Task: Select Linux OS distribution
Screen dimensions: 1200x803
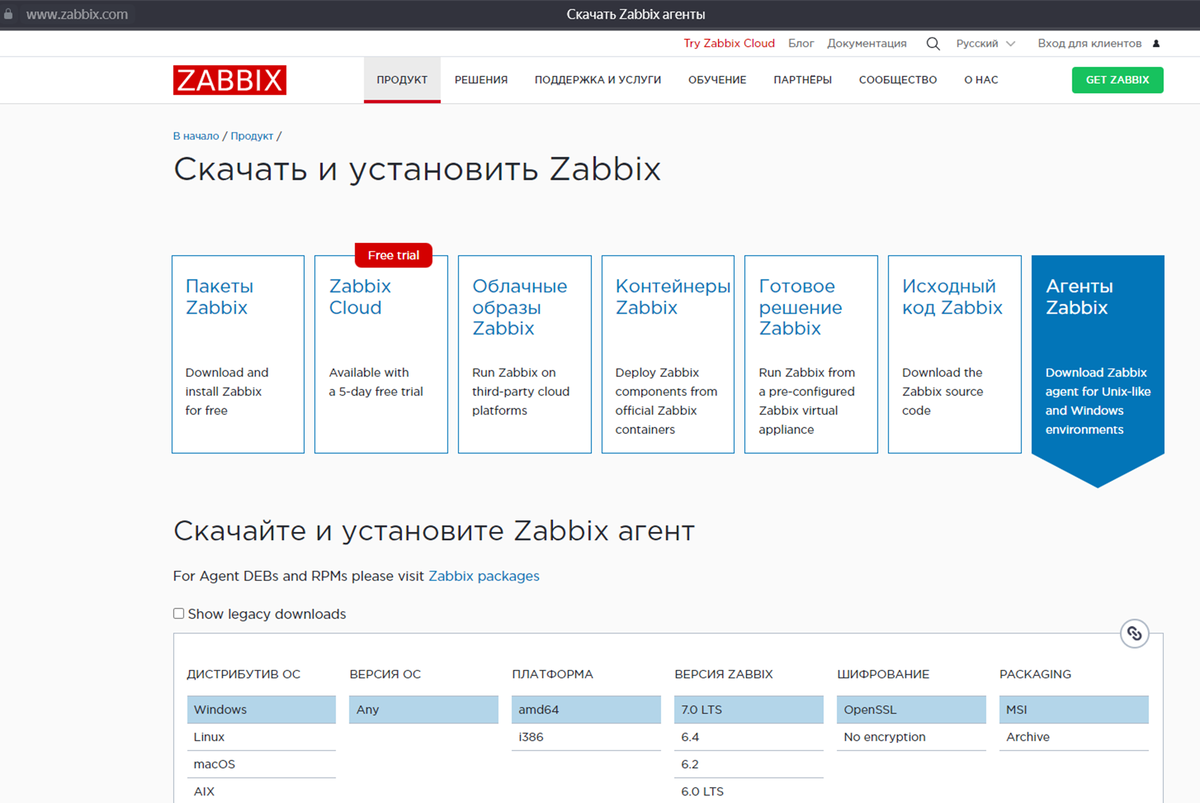Action: pyautogui.click(x=261, y=737)
